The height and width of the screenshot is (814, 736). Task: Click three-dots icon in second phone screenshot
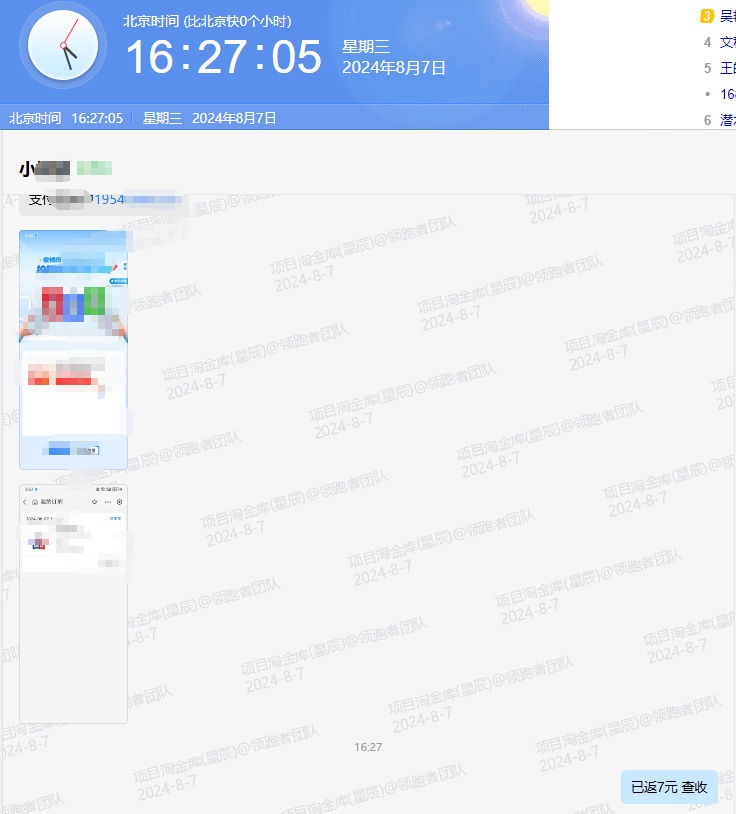(x=107, y=501)
